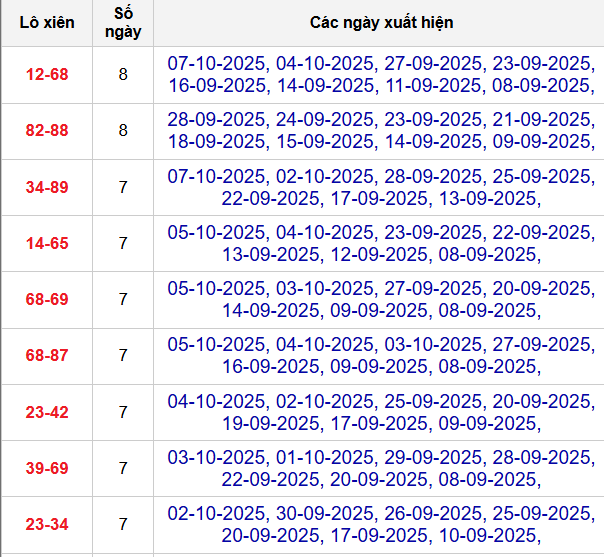Click the day count 8 for 82-88
The height and width of the screenshot is (557, 604).
(123, 131)
